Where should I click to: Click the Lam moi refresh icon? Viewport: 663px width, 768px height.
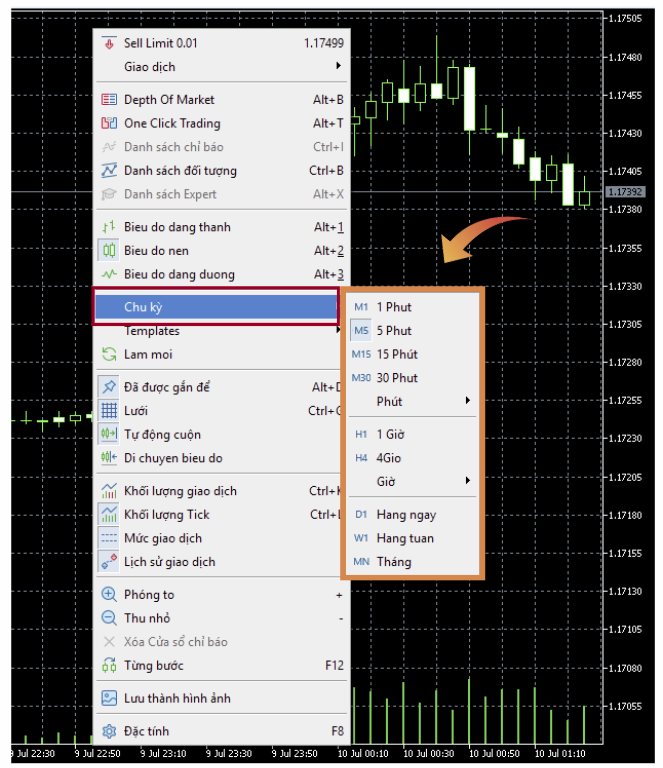coord(109,355)
